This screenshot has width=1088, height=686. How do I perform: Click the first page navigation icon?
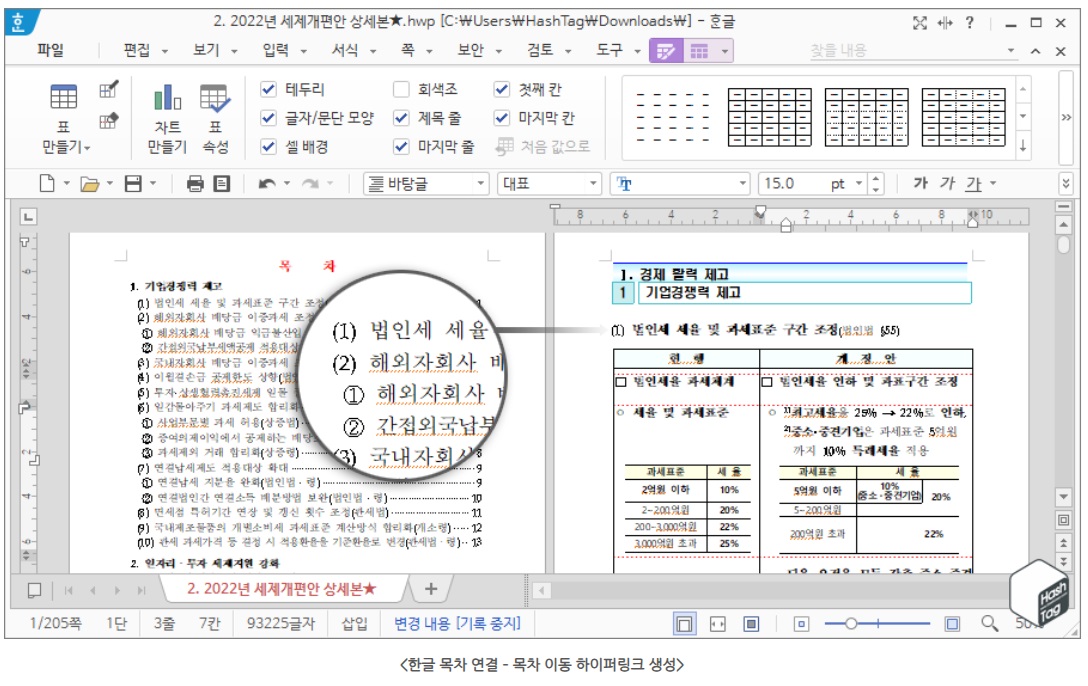pyautogui.click(x=68, y=590)
